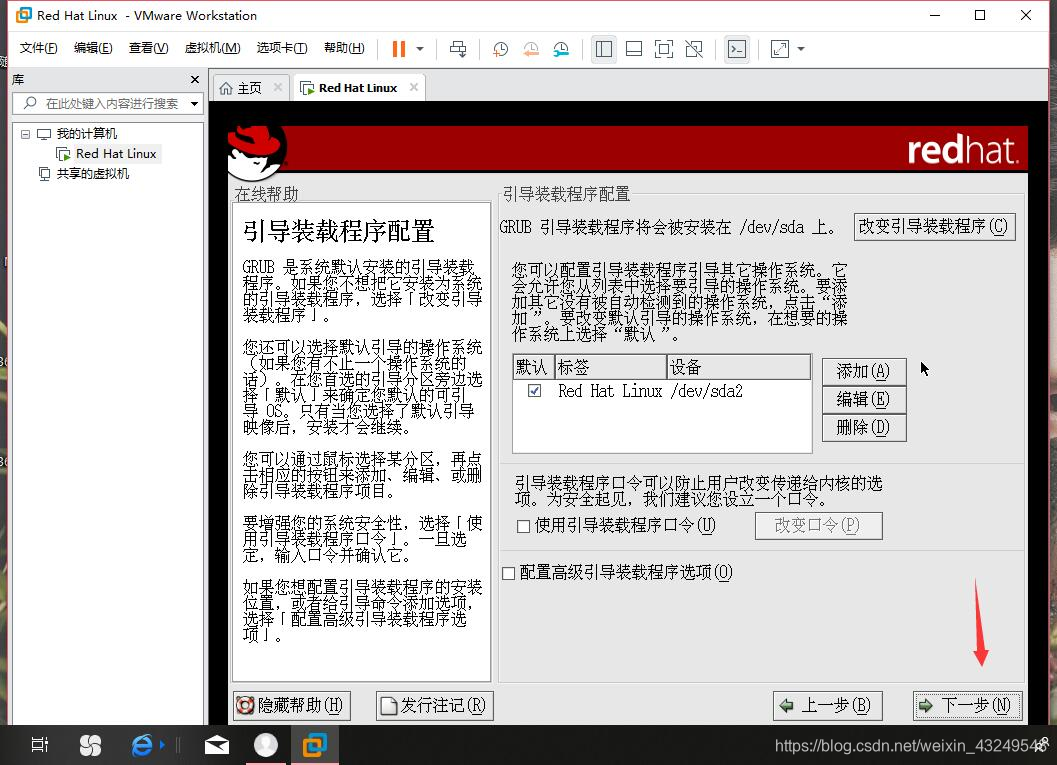This screenshot has width=1057, height=765.
Task: Open the pause power options dropdown arrow
Action: pos(420,49)
